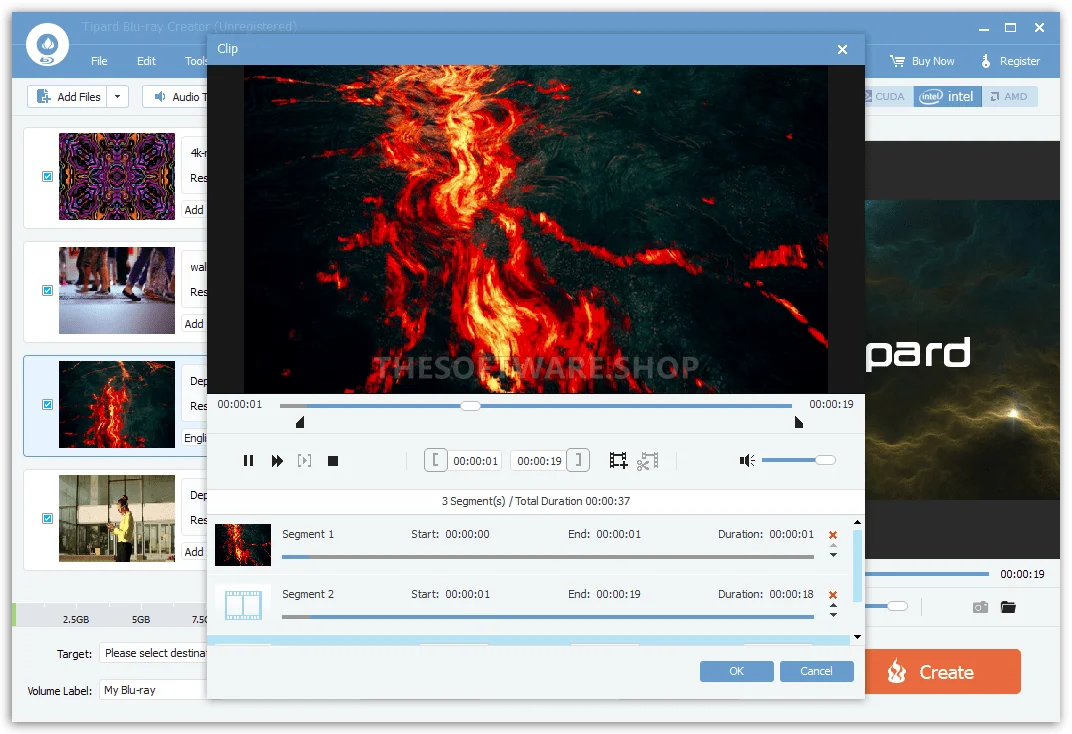Move Segment 2 down with arrow
The width and height of the screenshot is (1072, 734).
(833, 615)
